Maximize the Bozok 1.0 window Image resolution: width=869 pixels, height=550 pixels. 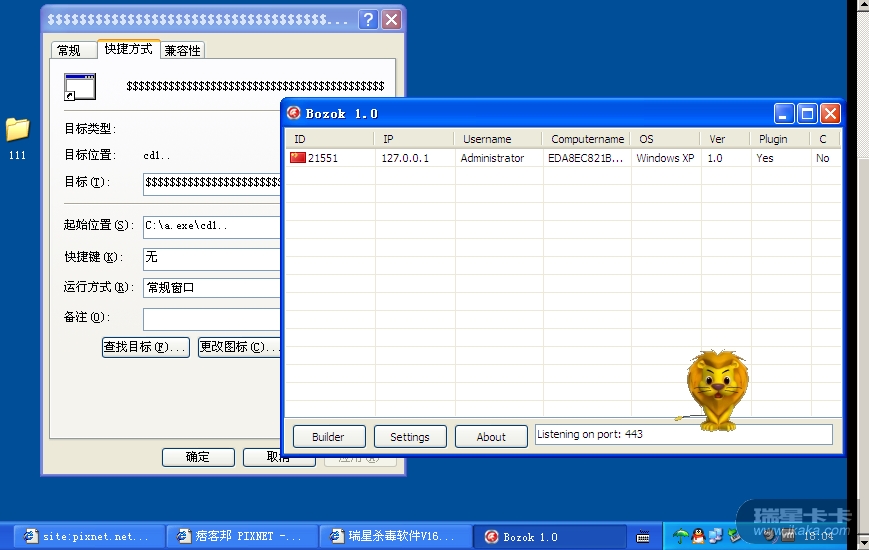(807, 114)
